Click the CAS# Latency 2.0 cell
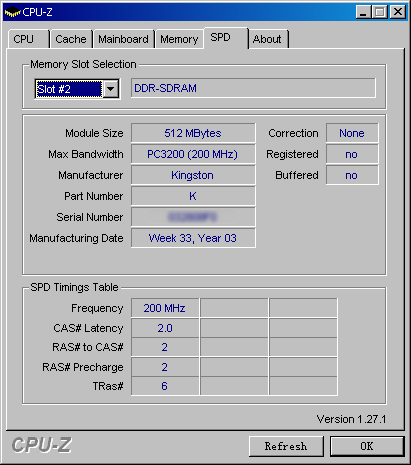Screen dimensions: 411x465 point(165,328)
